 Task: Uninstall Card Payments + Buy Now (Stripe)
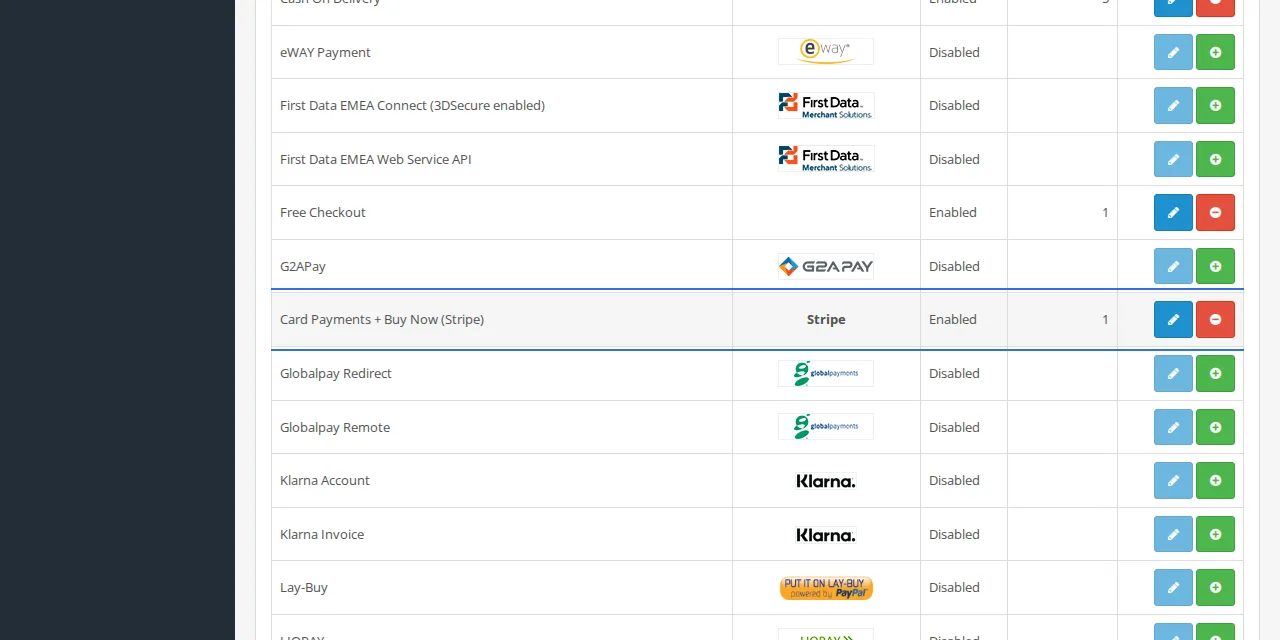coord(1215,319)
